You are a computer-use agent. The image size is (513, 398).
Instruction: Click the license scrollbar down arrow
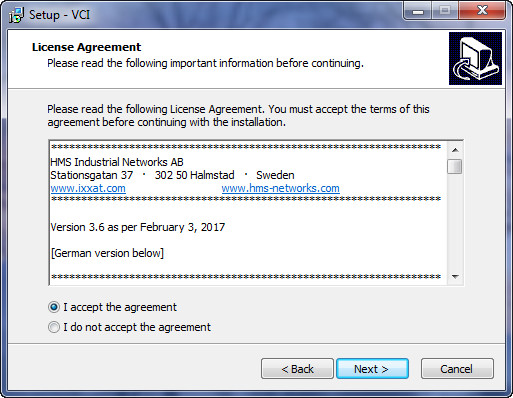pyautogui.click(x=455, y=277)
